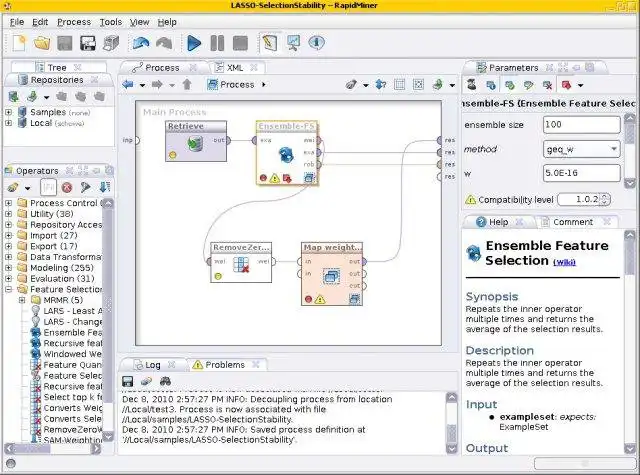
Task: Click the Save As toolbar icon
Action: tap(88, 43)
